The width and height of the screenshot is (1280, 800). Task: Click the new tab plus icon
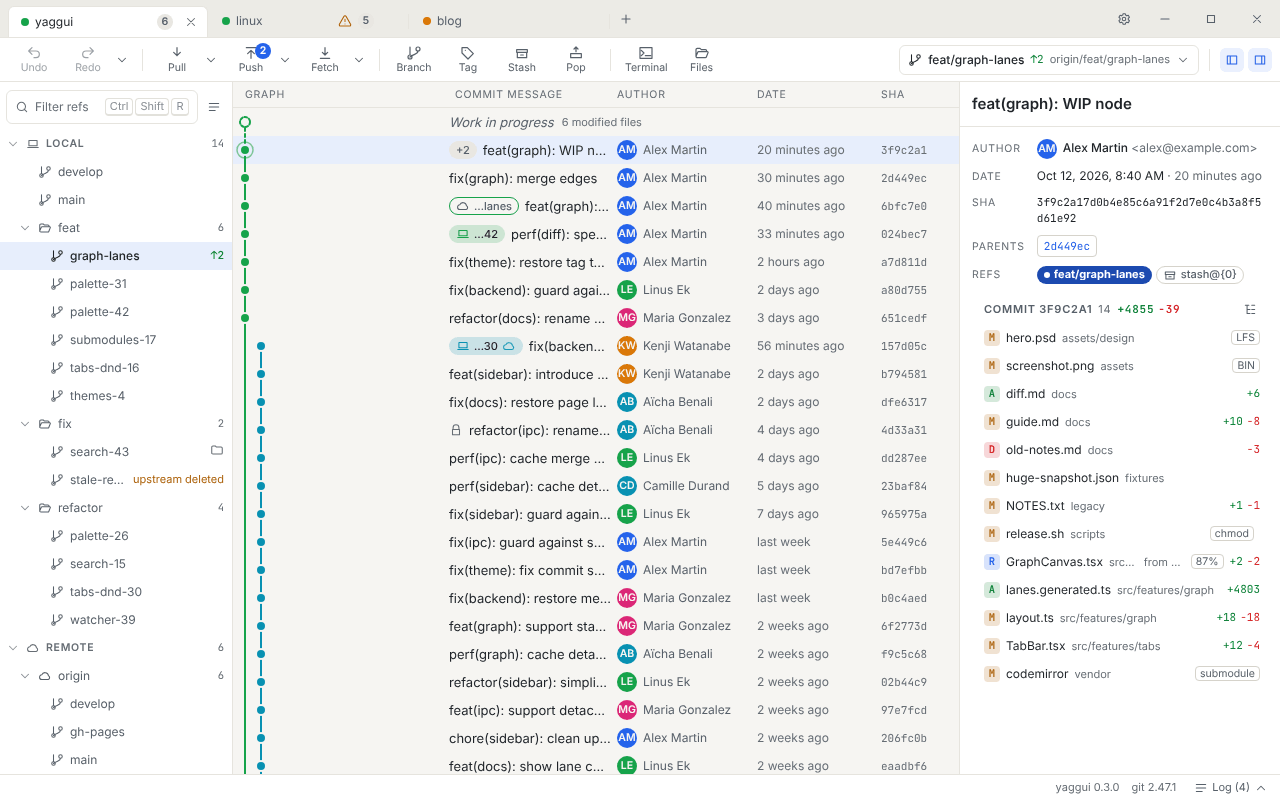pos(626,19)
